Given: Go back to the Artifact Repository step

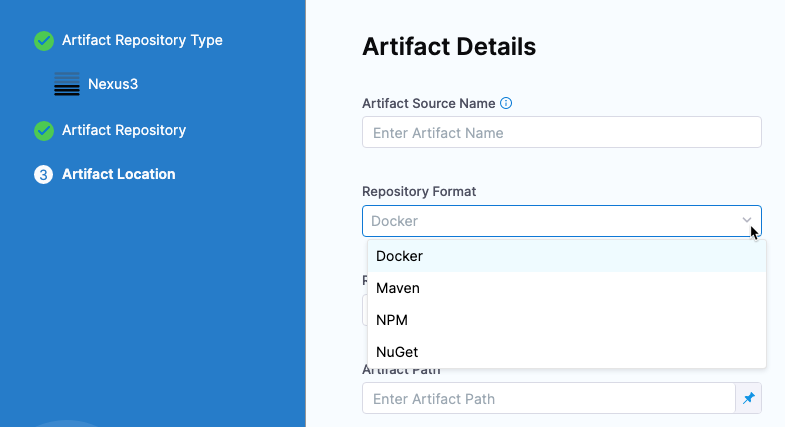Looking at the screenshot, I should click(x=124, y=131).
